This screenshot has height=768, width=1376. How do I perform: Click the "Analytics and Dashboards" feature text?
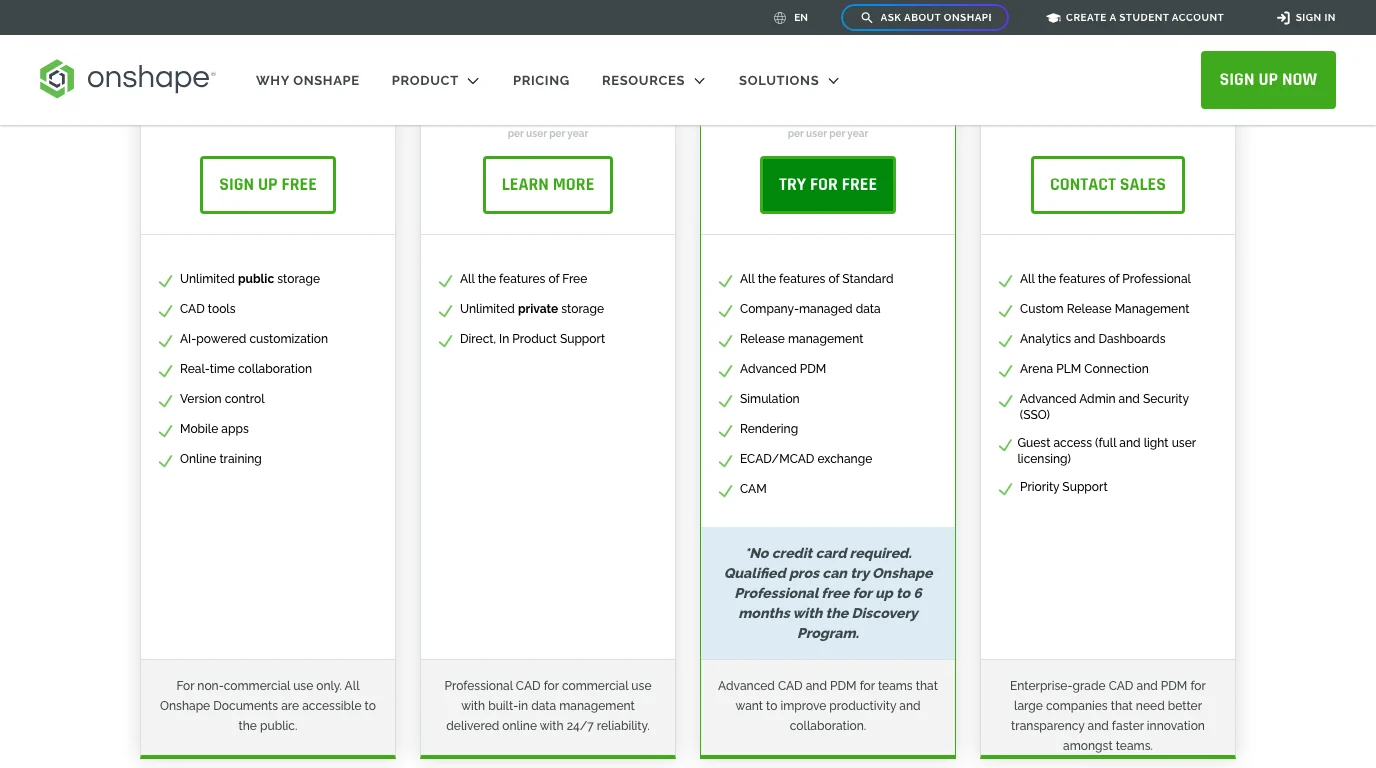tap(1093, 339)
